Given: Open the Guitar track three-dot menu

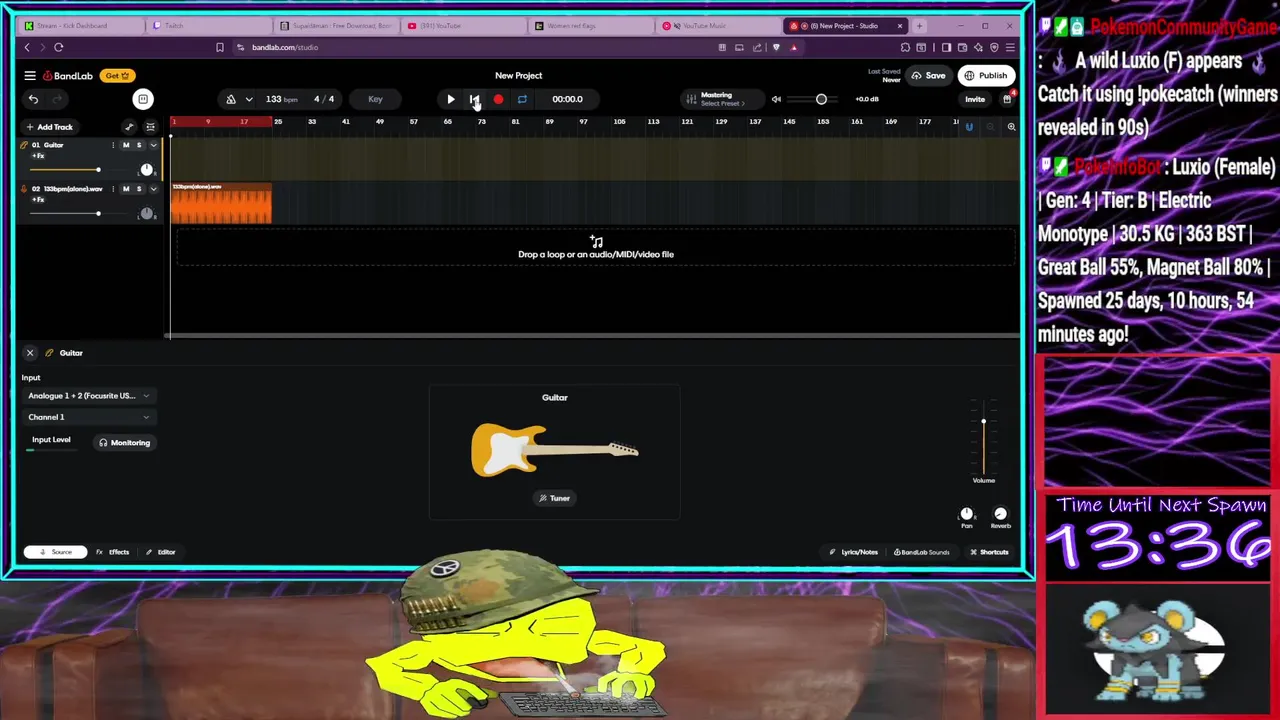Looking at the screenshot, I should 113,146.
